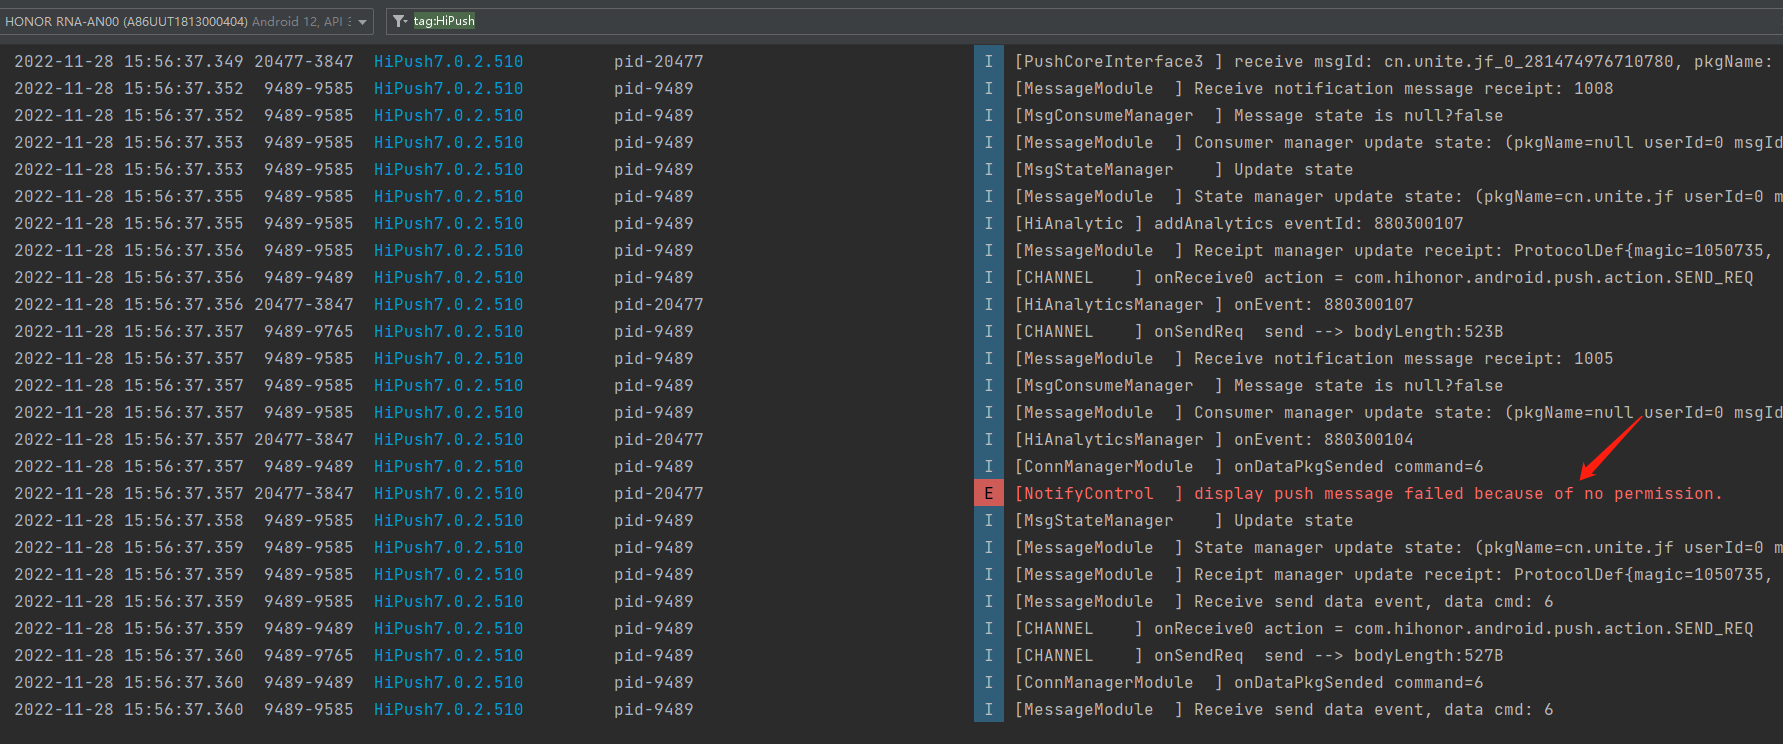Image resolution: width=1783 pixels, height=744 pixels.
Task: Click timestamp 15:56:37.358 log row
Action: click(183, 520)
